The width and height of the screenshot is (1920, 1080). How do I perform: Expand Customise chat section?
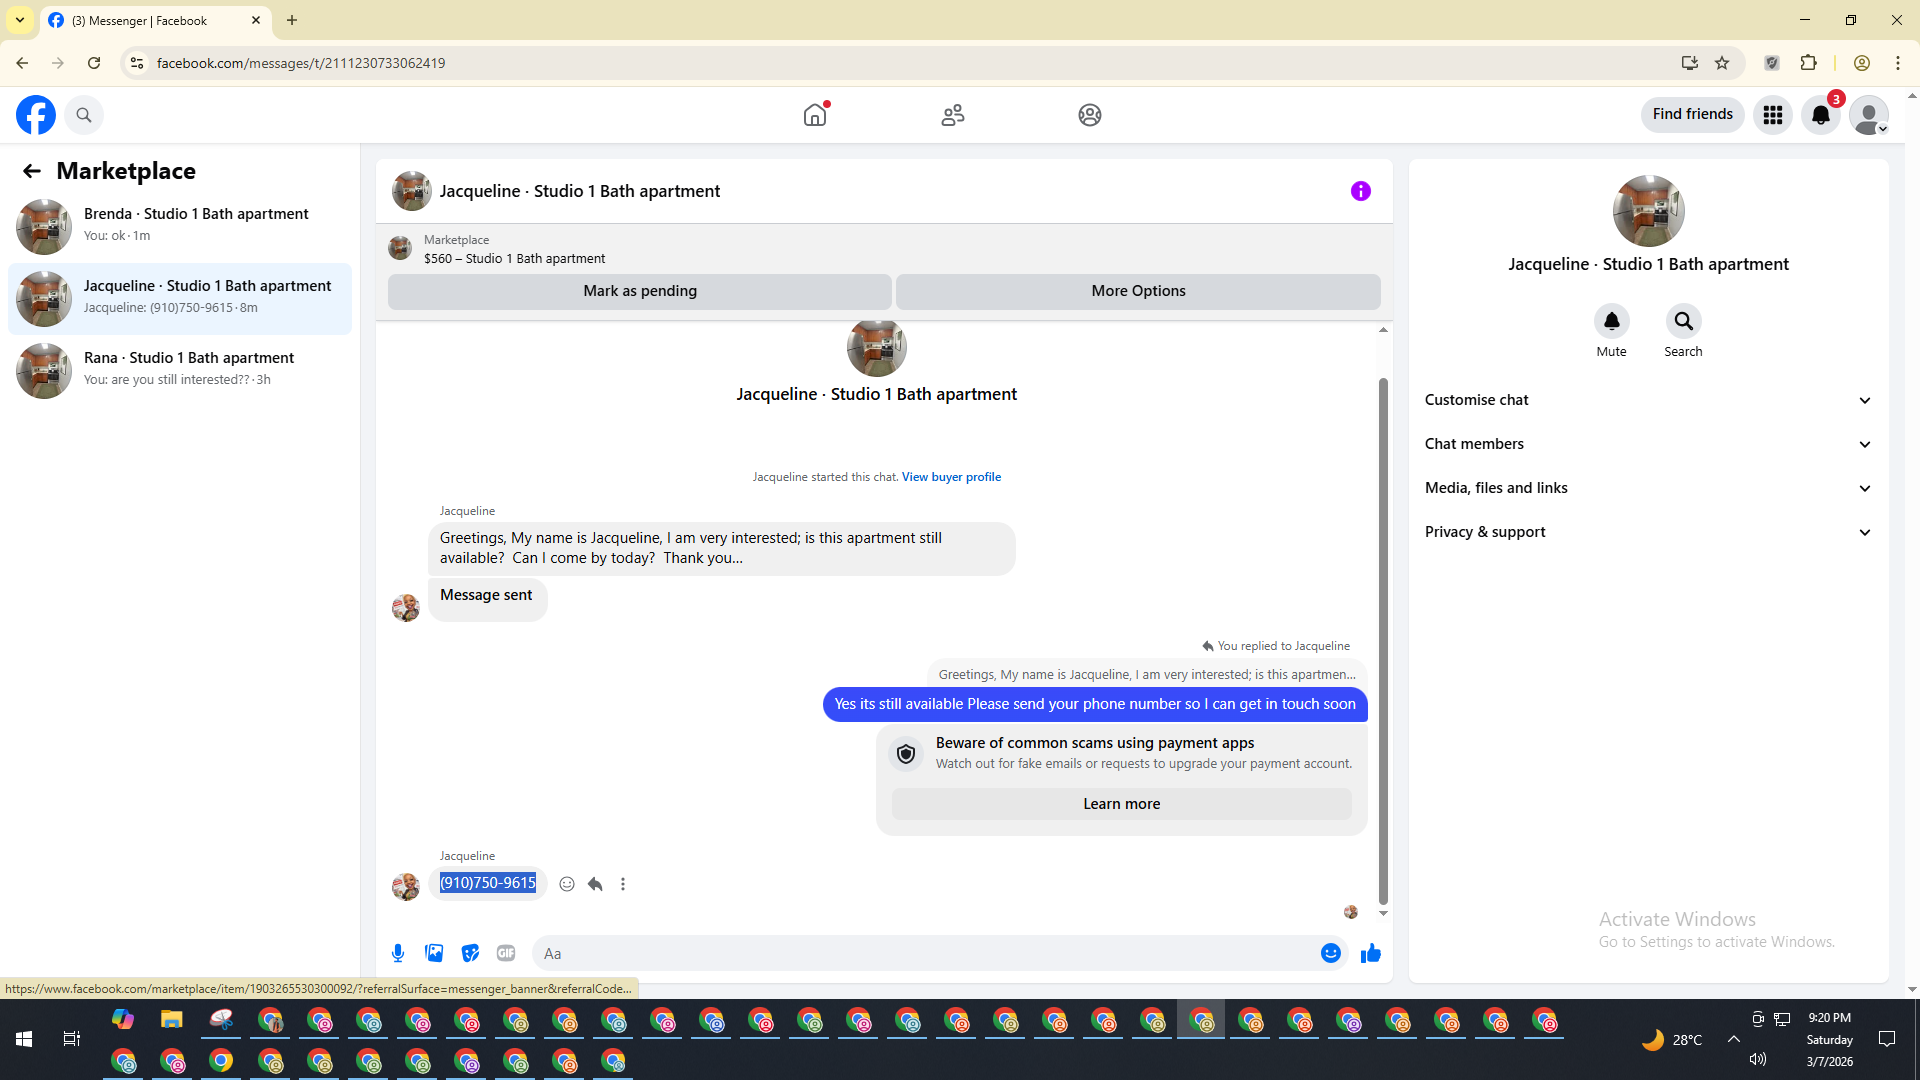pos(1648,400)
